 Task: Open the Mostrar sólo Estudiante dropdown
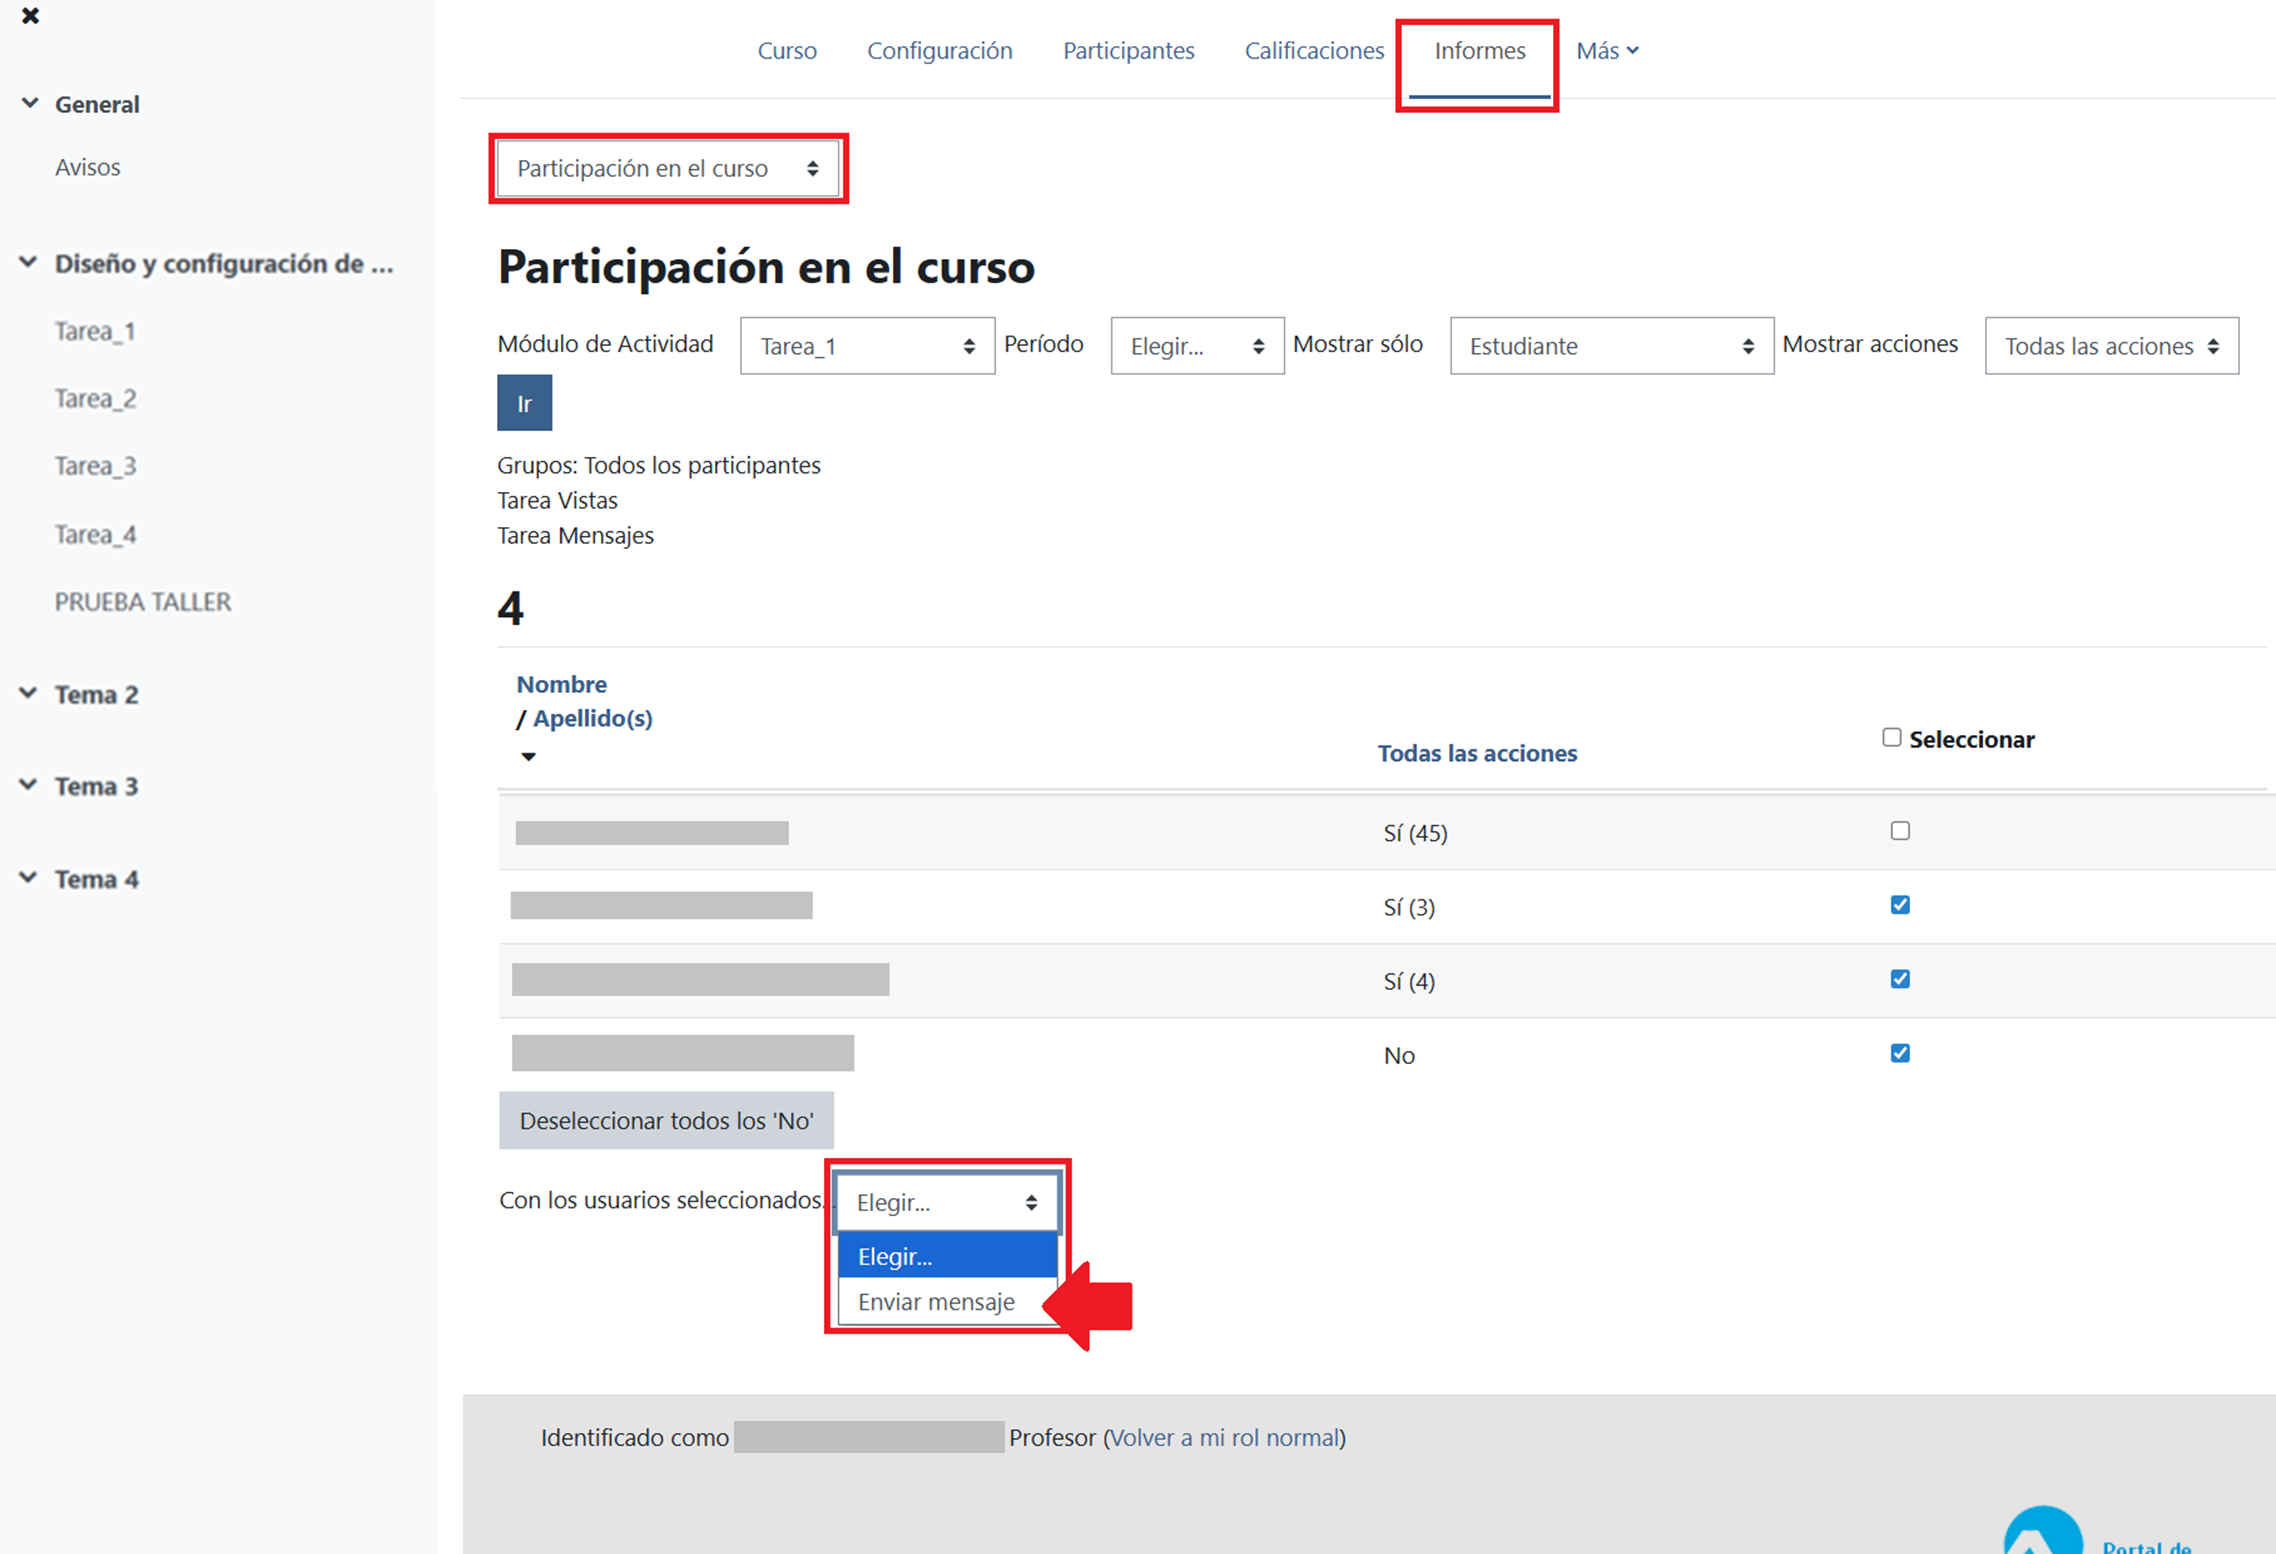tap(1611, 346)
